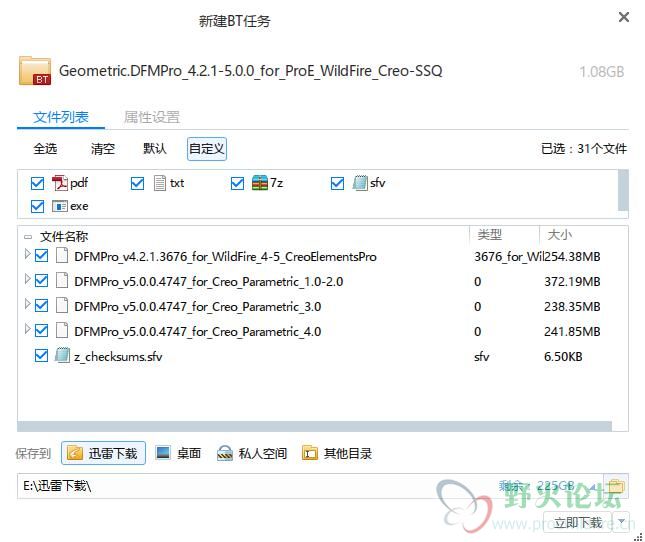
Task: Select DFMPro_v5.0.0.4747_for_Creo_Parametric_1.0-2.0 row name
Action: click(209, 282)
